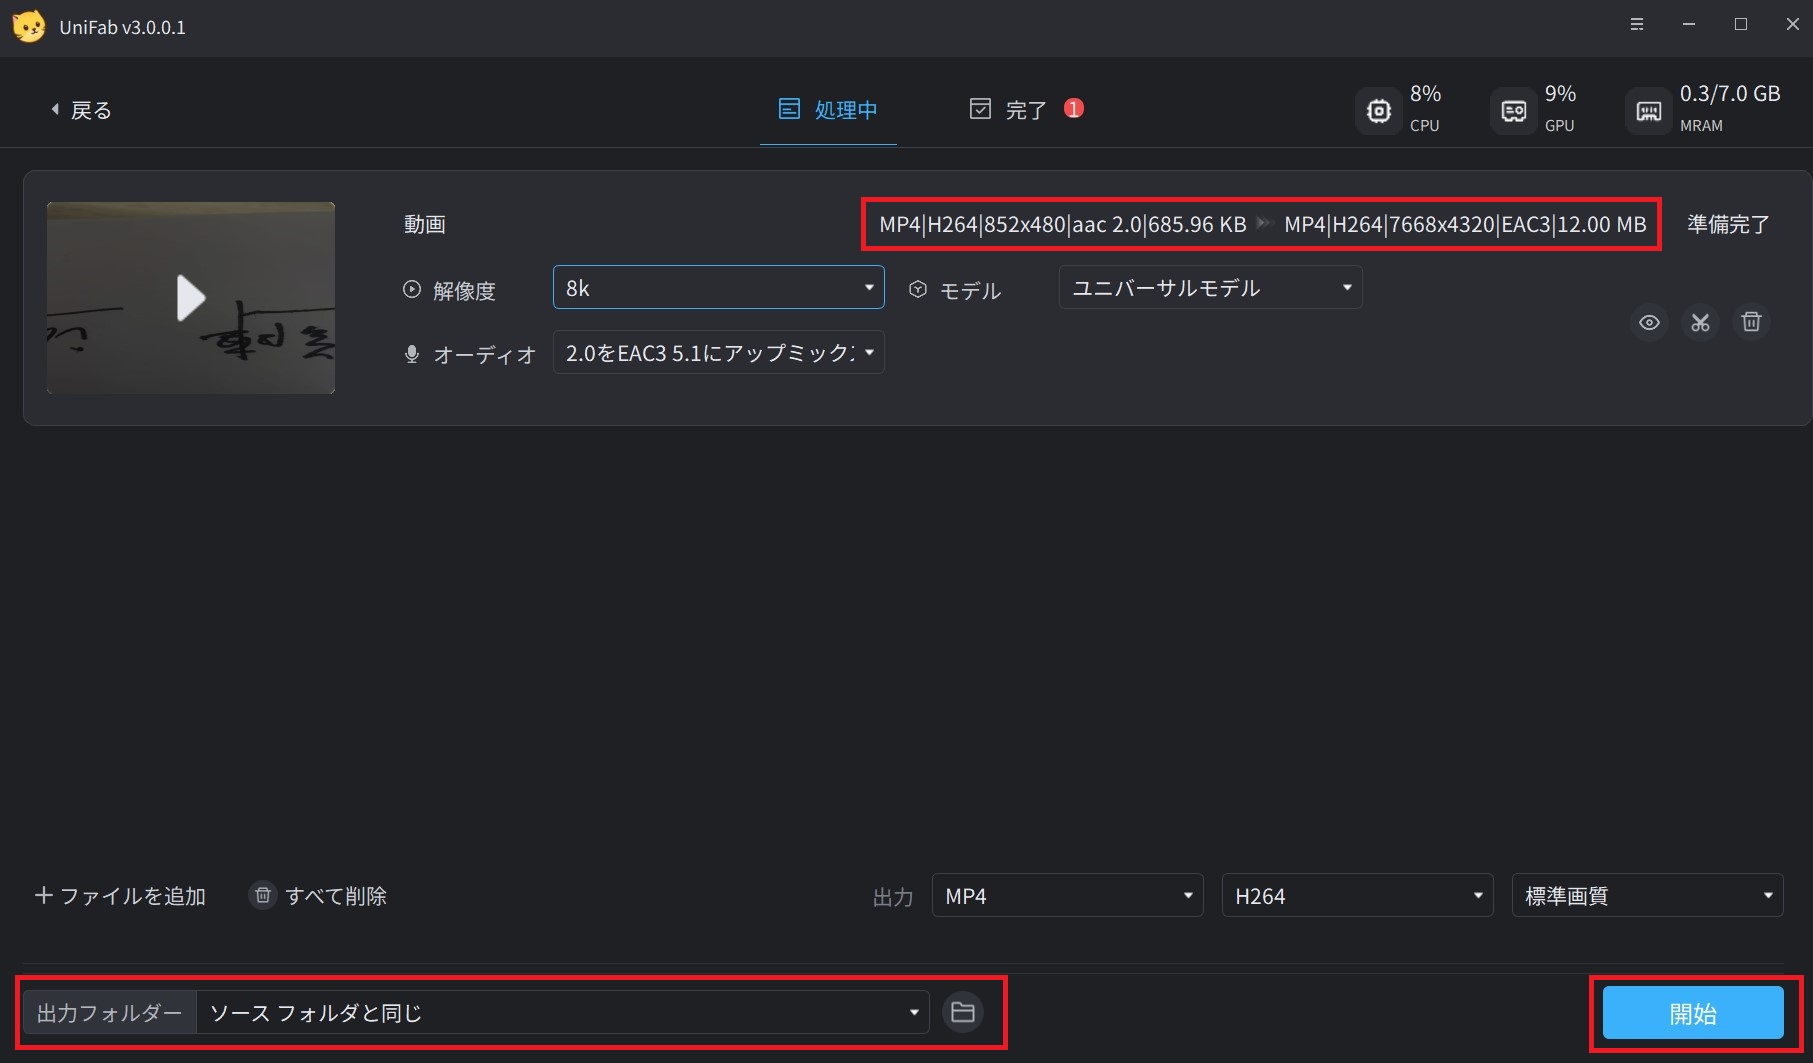
Task: Click the 準備完了 status text
Action: [x=1728, y=225]
